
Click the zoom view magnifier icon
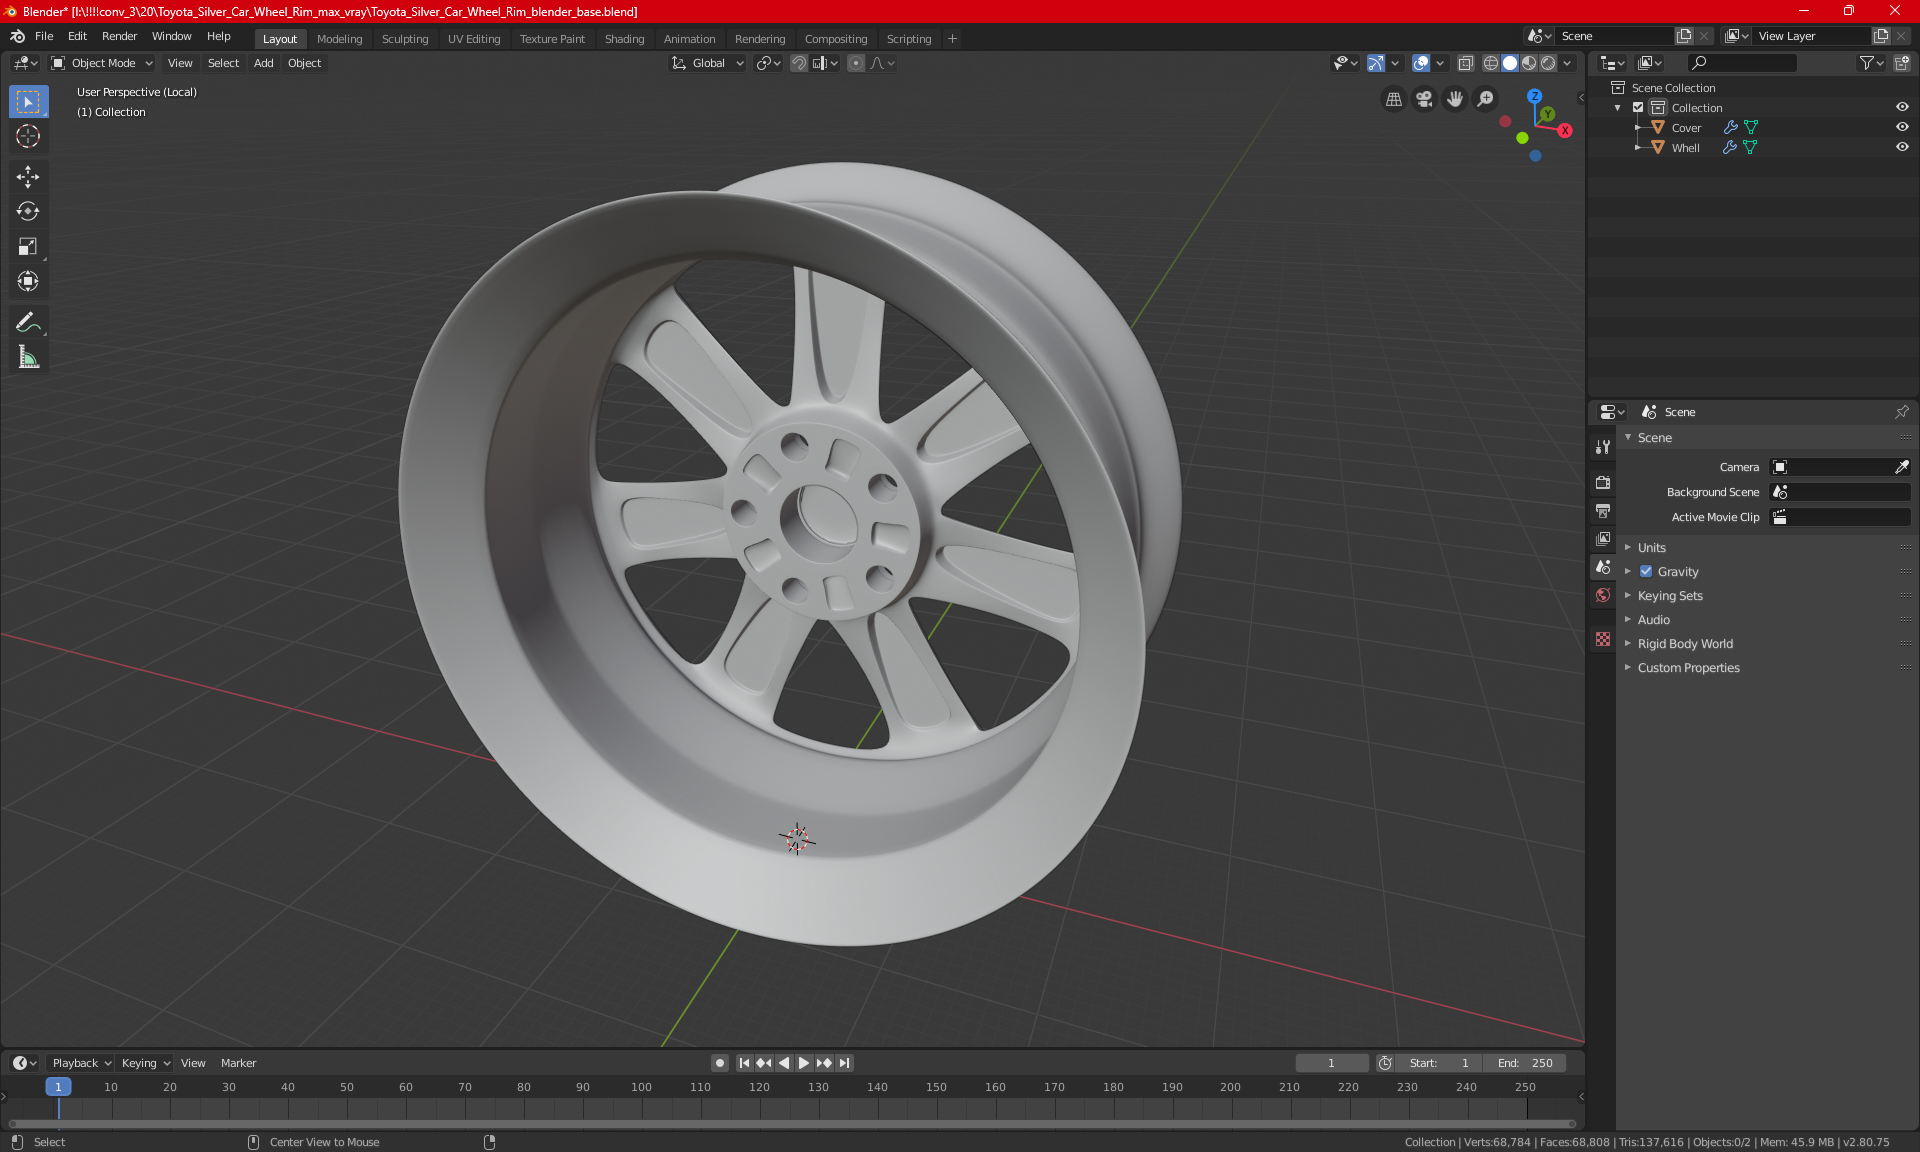click(1486, 99)
